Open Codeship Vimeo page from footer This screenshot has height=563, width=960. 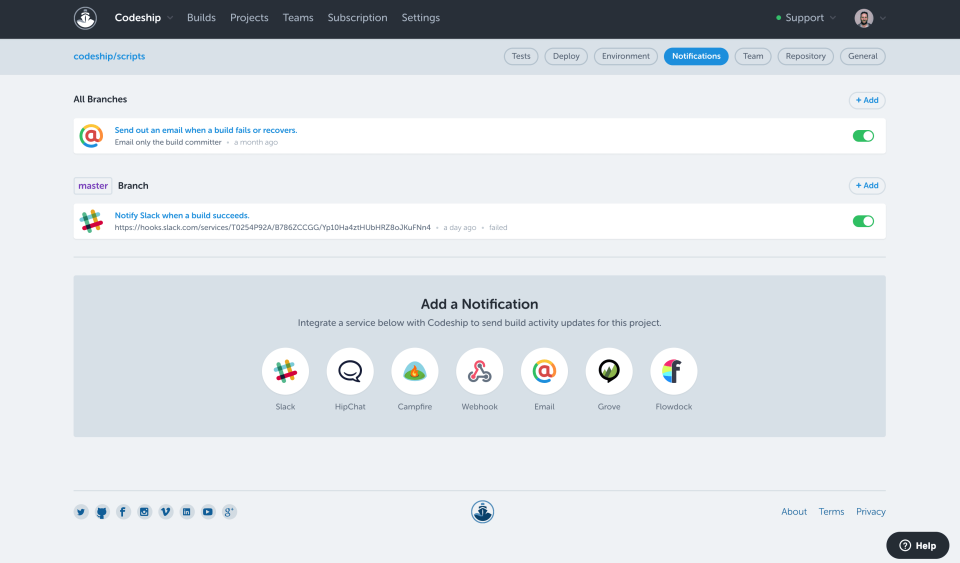(166, 512)
